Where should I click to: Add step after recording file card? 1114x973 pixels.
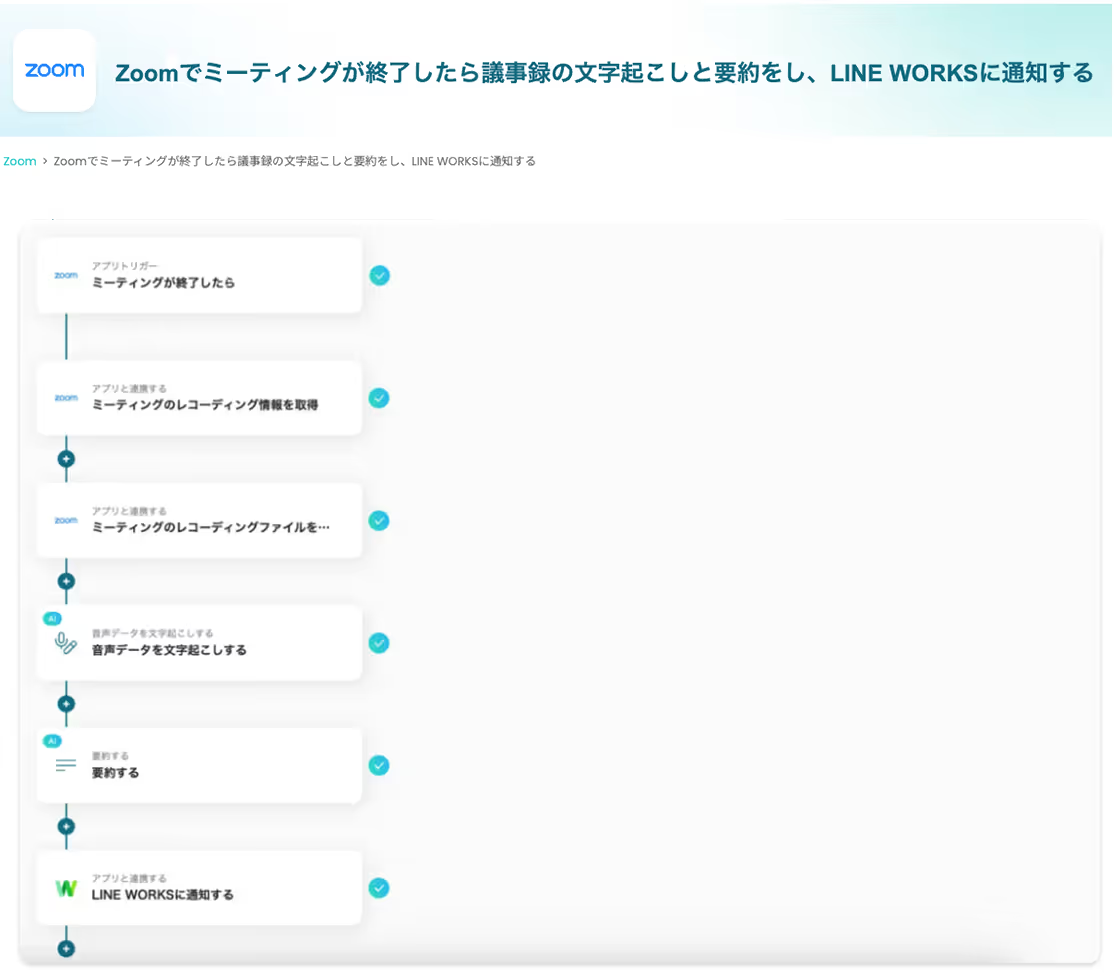click(x=66, y=582)
